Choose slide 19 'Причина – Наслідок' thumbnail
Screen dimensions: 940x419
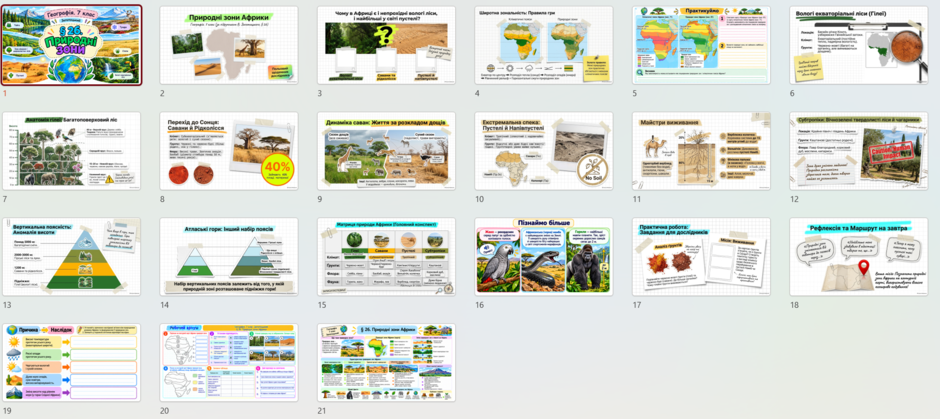(x=71, y=363)
